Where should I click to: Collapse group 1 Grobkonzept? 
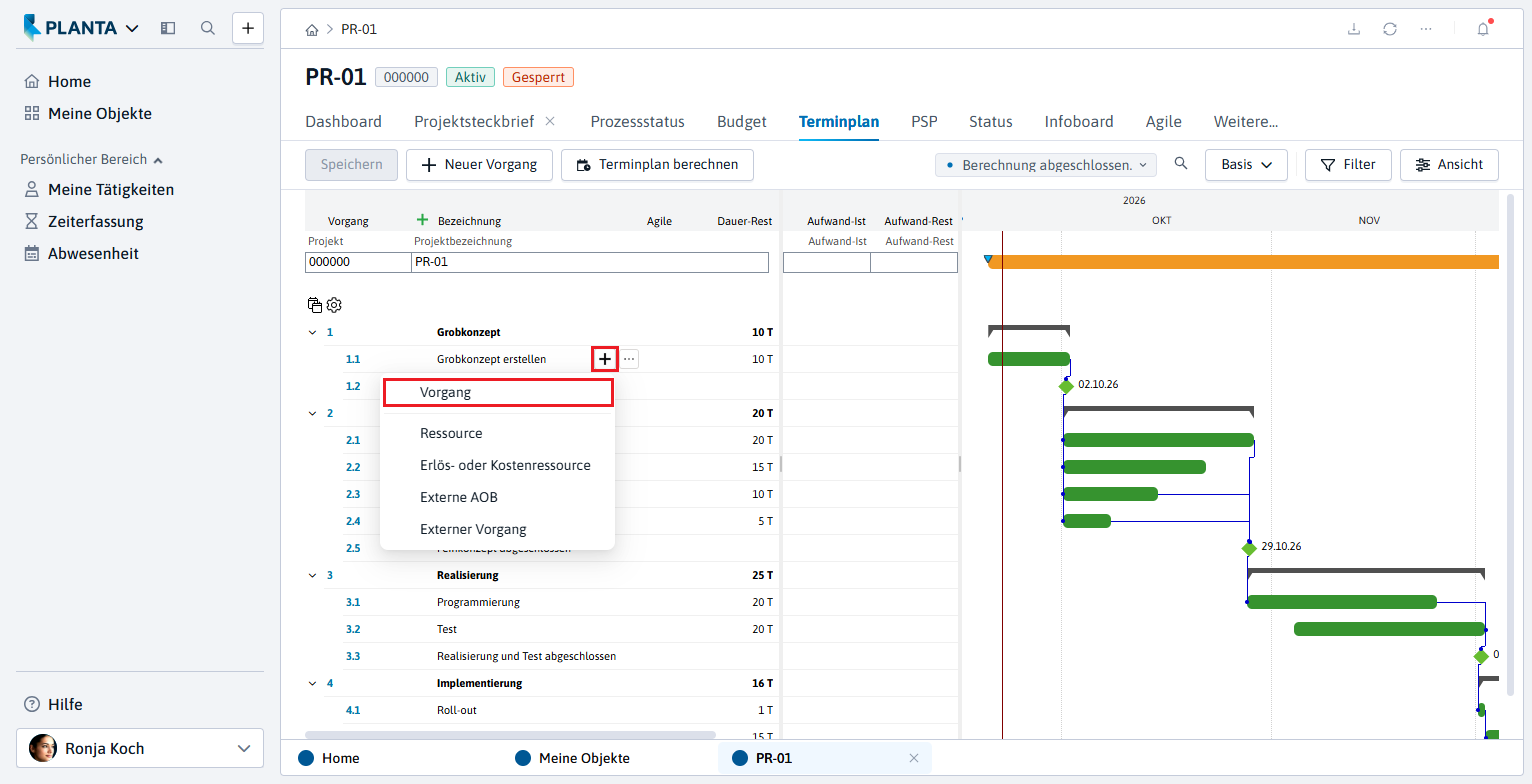pyautogui.click(x=312, y=332)
